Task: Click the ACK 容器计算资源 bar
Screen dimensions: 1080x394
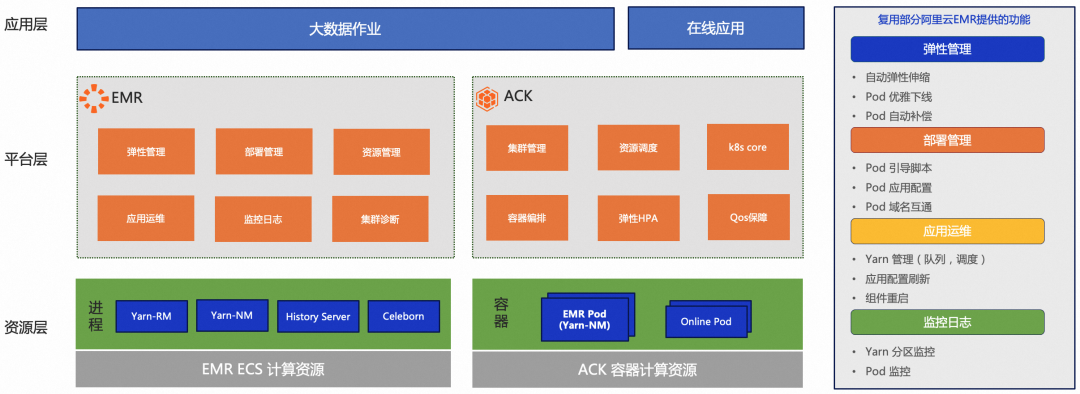Action: pyautogui.click(x=637, y=369)
